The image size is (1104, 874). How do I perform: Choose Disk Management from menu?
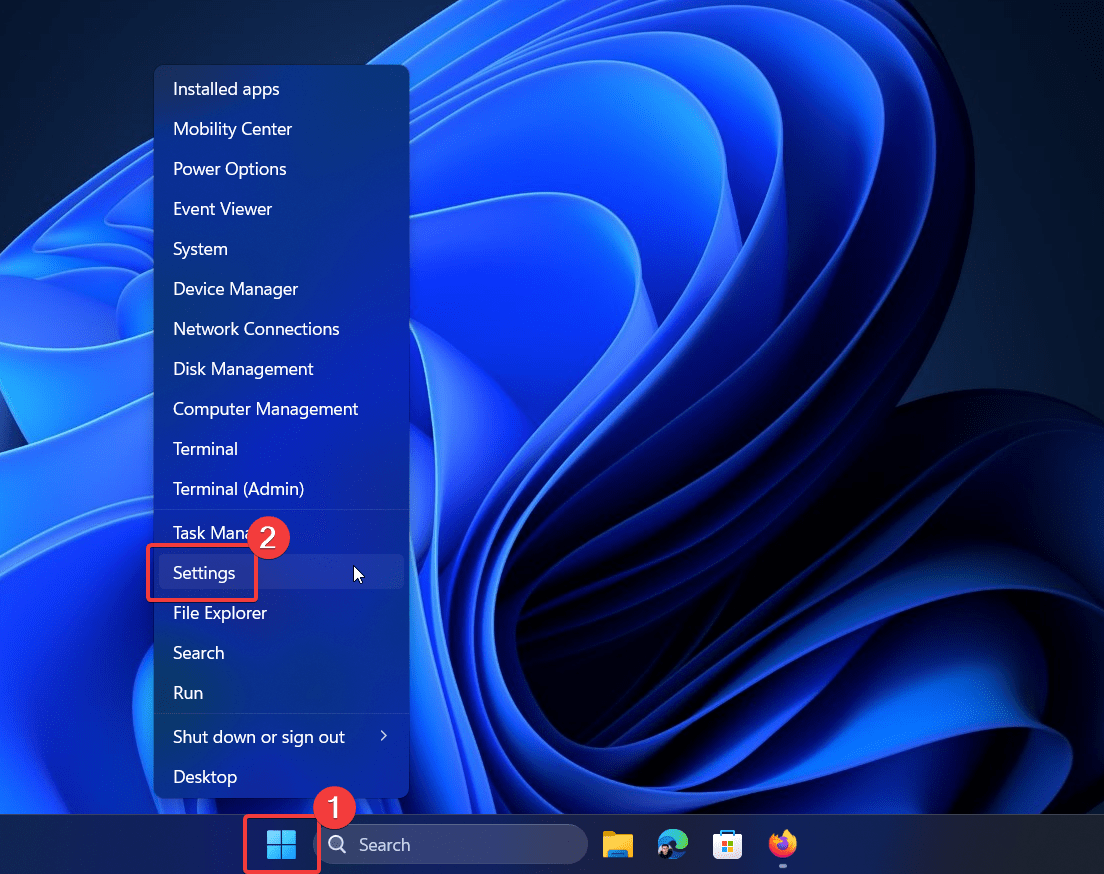[x=243, y=369]
